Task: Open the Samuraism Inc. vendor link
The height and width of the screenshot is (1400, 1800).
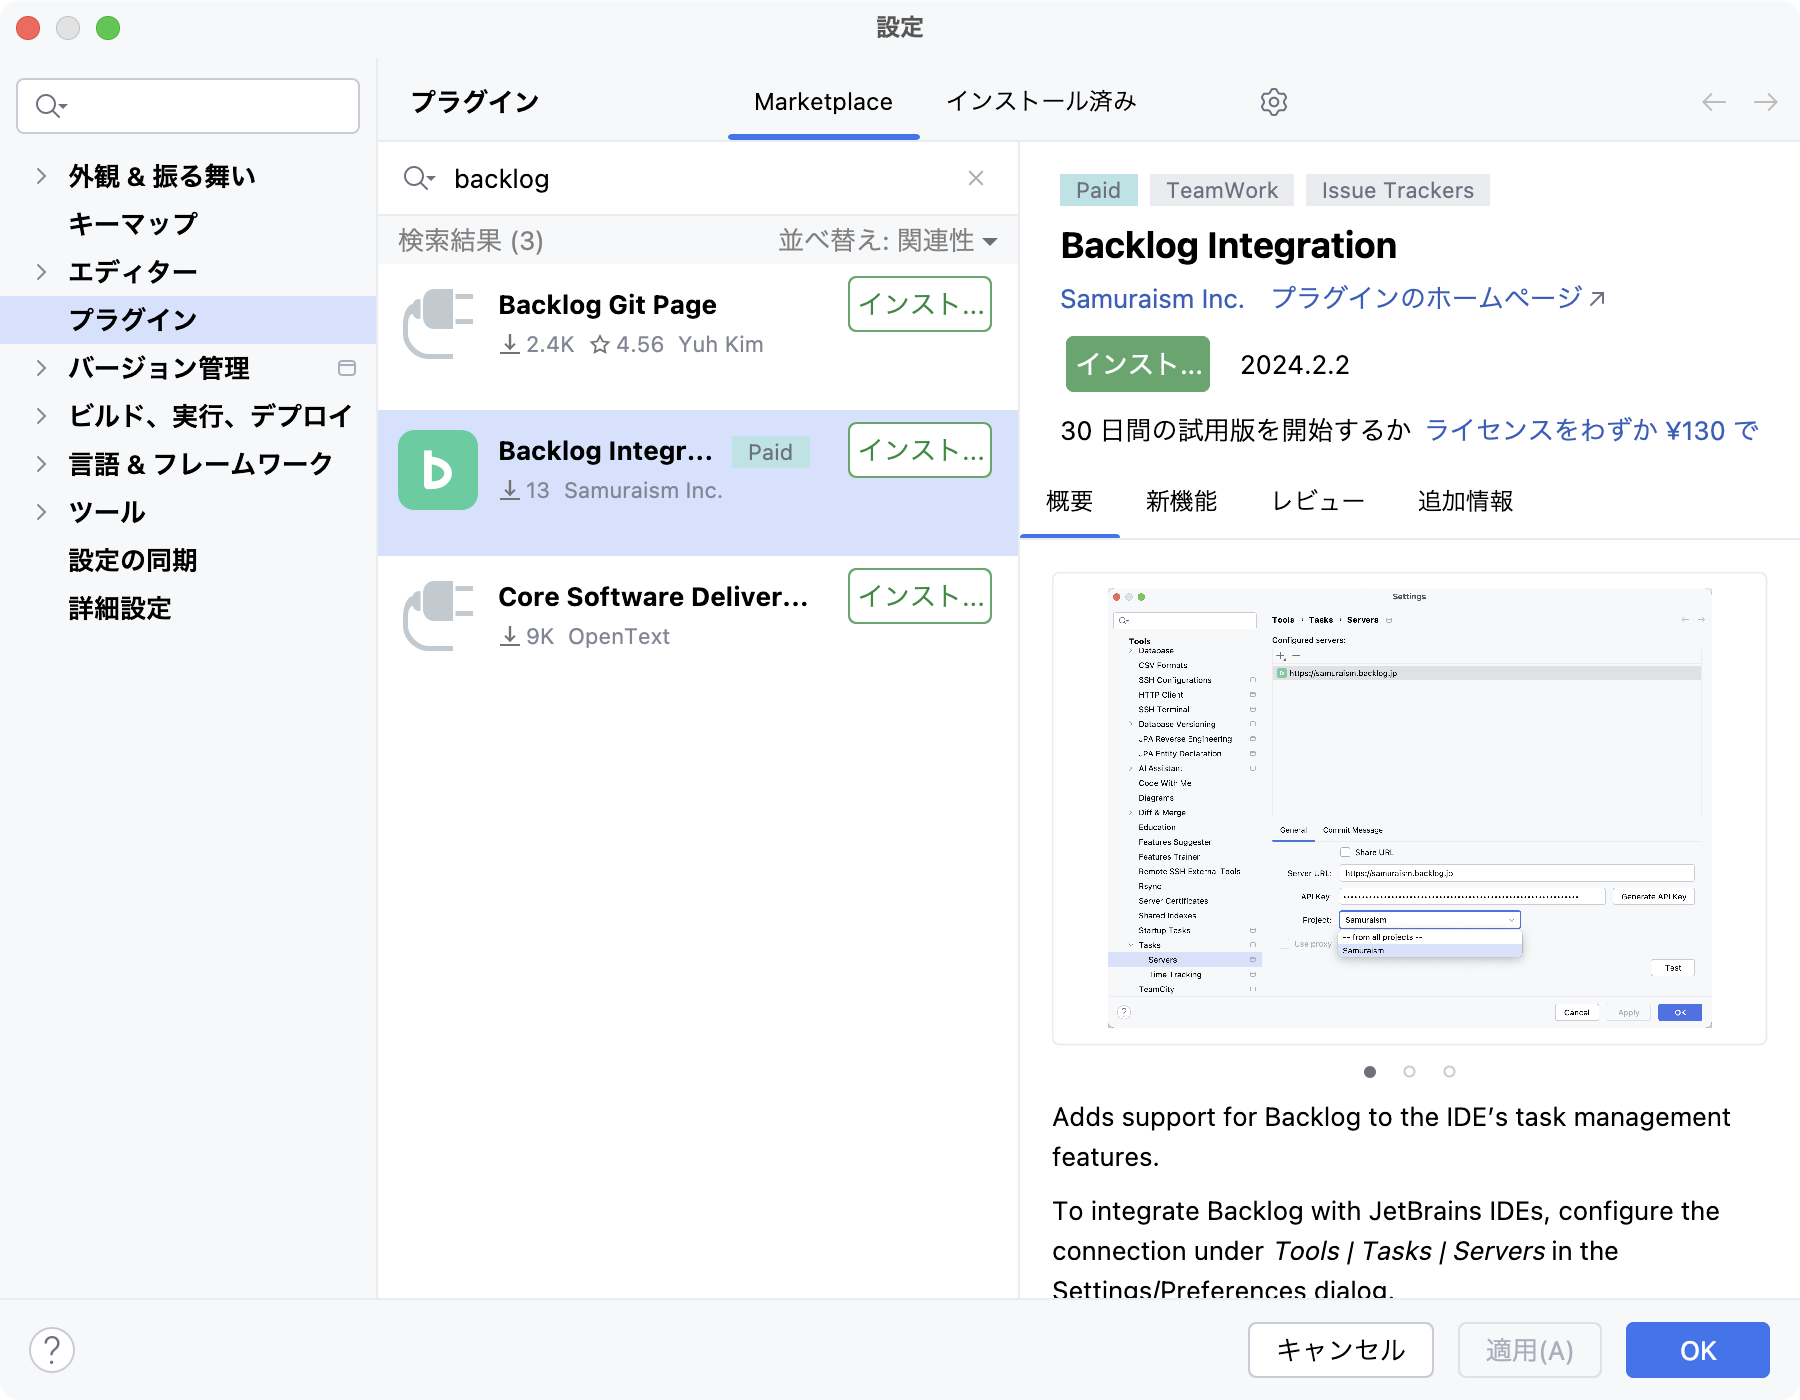Action: coord(1152,299)
